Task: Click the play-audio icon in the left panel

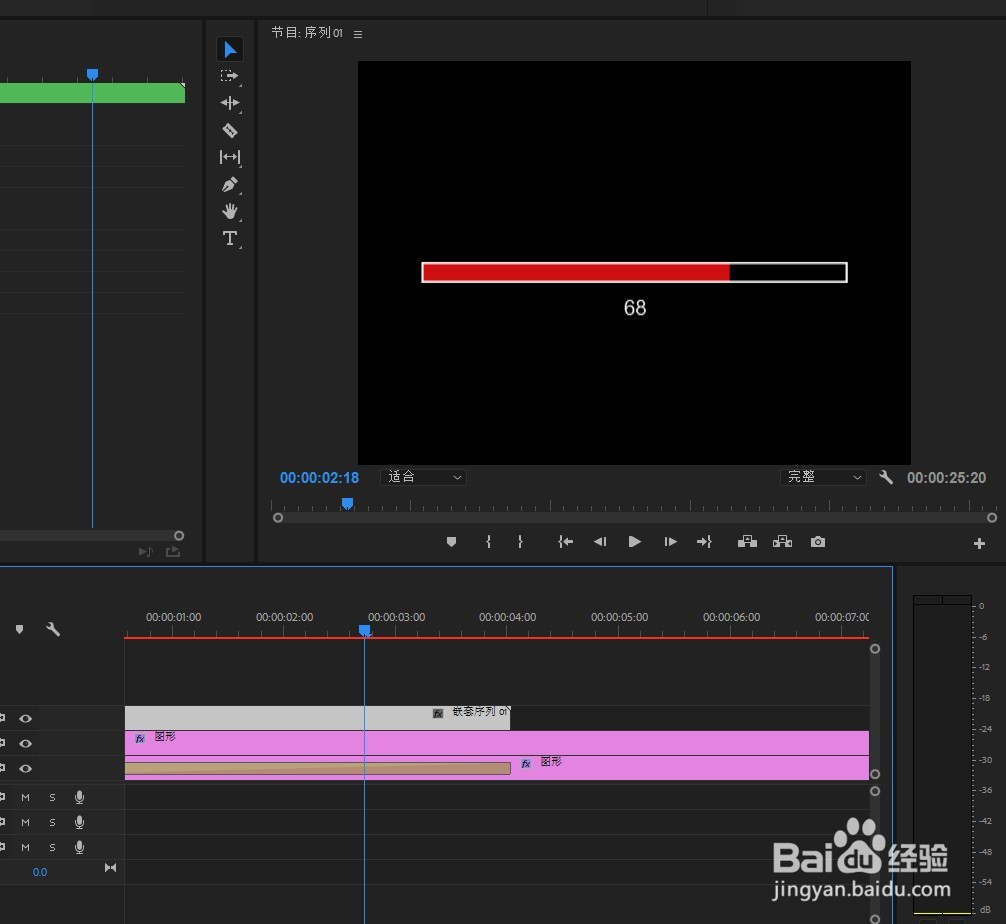Action: [146, 552]
